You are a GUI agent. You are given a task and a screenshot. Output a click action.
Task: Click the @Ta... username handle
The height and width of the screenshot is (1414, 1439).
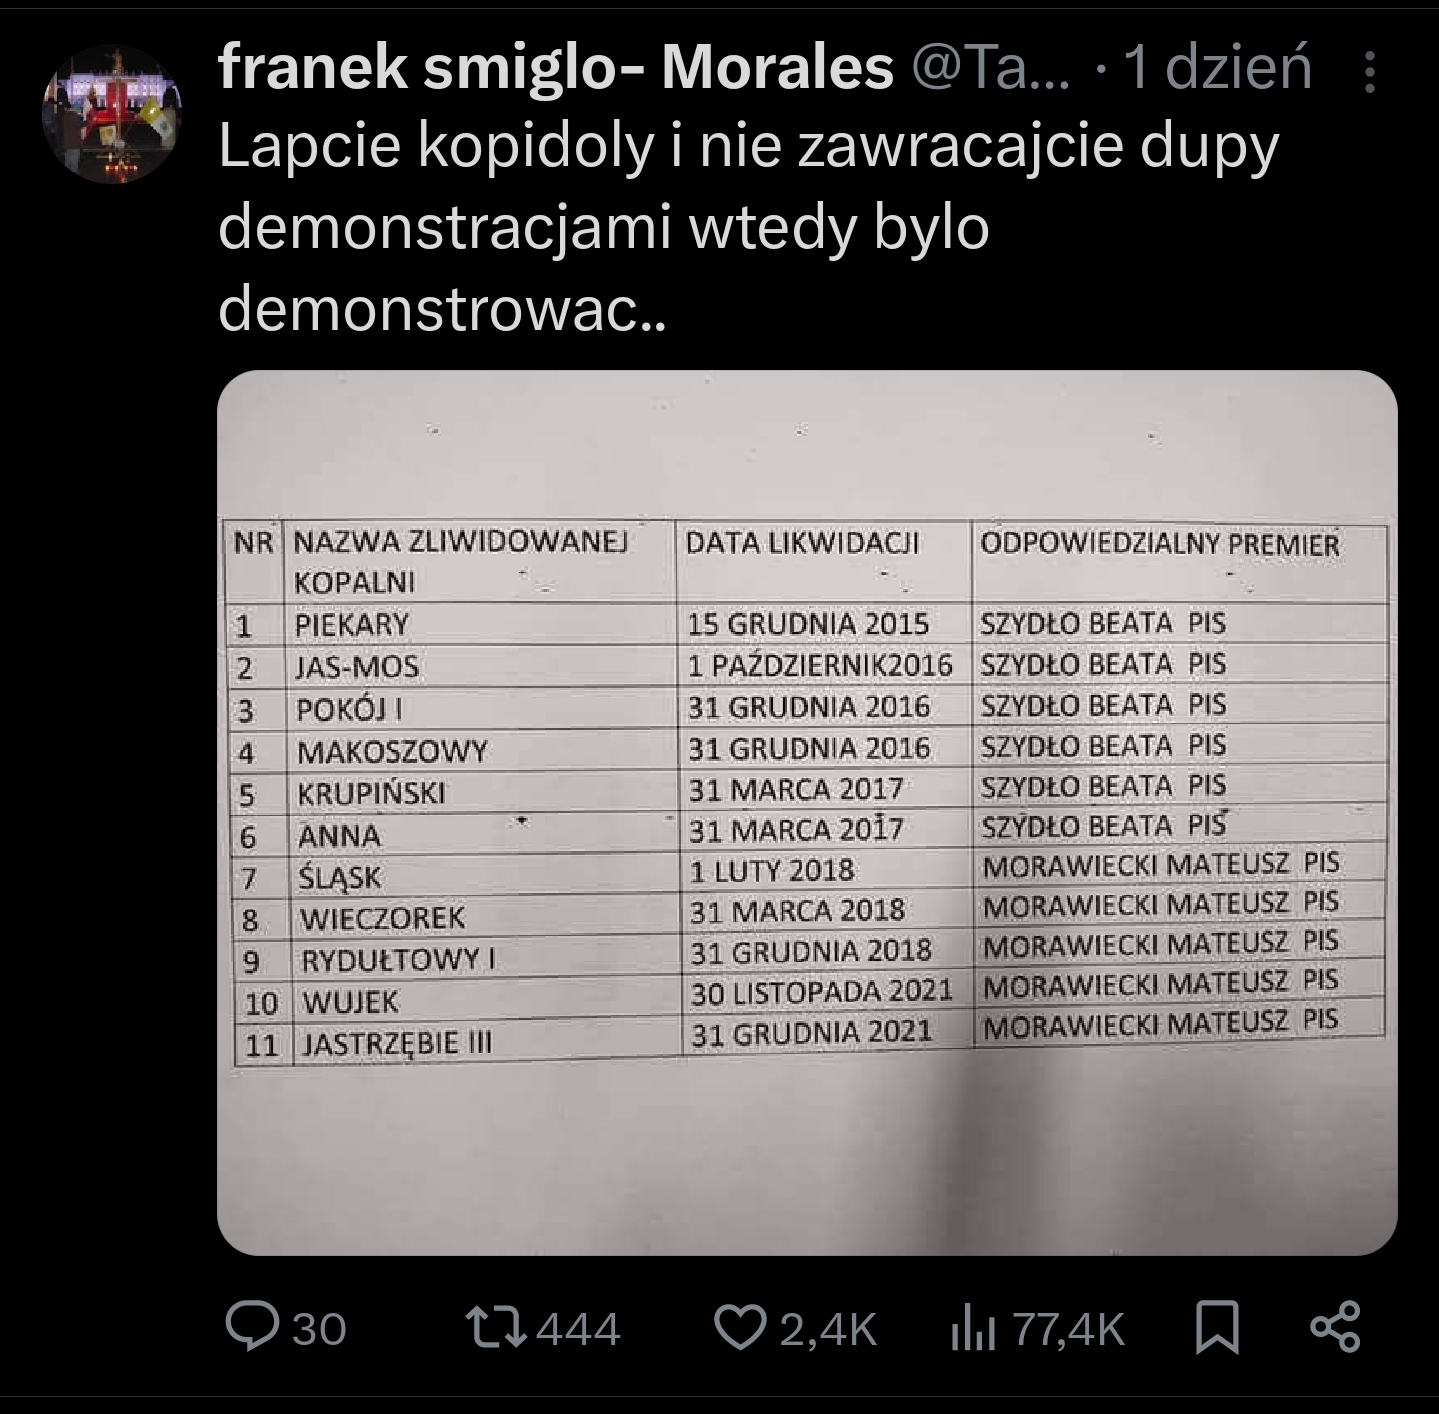click(x=988, y=68)
